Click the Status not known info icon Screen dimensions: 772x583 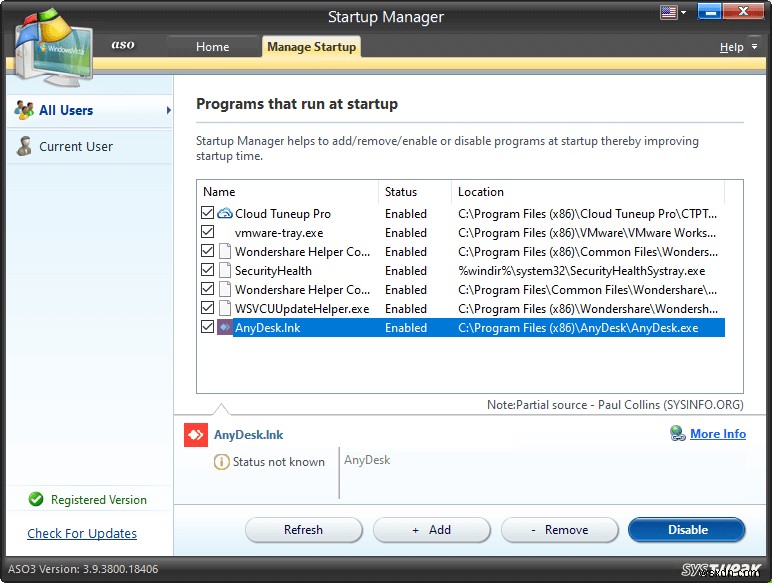(221, 462)
